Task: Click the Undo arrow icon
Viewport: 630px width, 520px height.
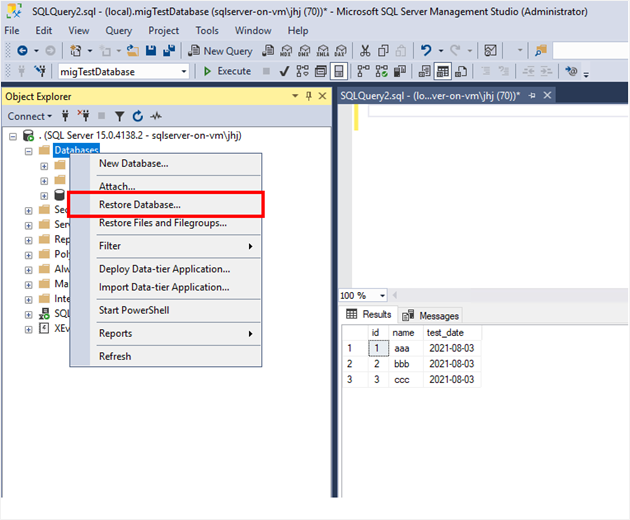Action: click(426, 51)
